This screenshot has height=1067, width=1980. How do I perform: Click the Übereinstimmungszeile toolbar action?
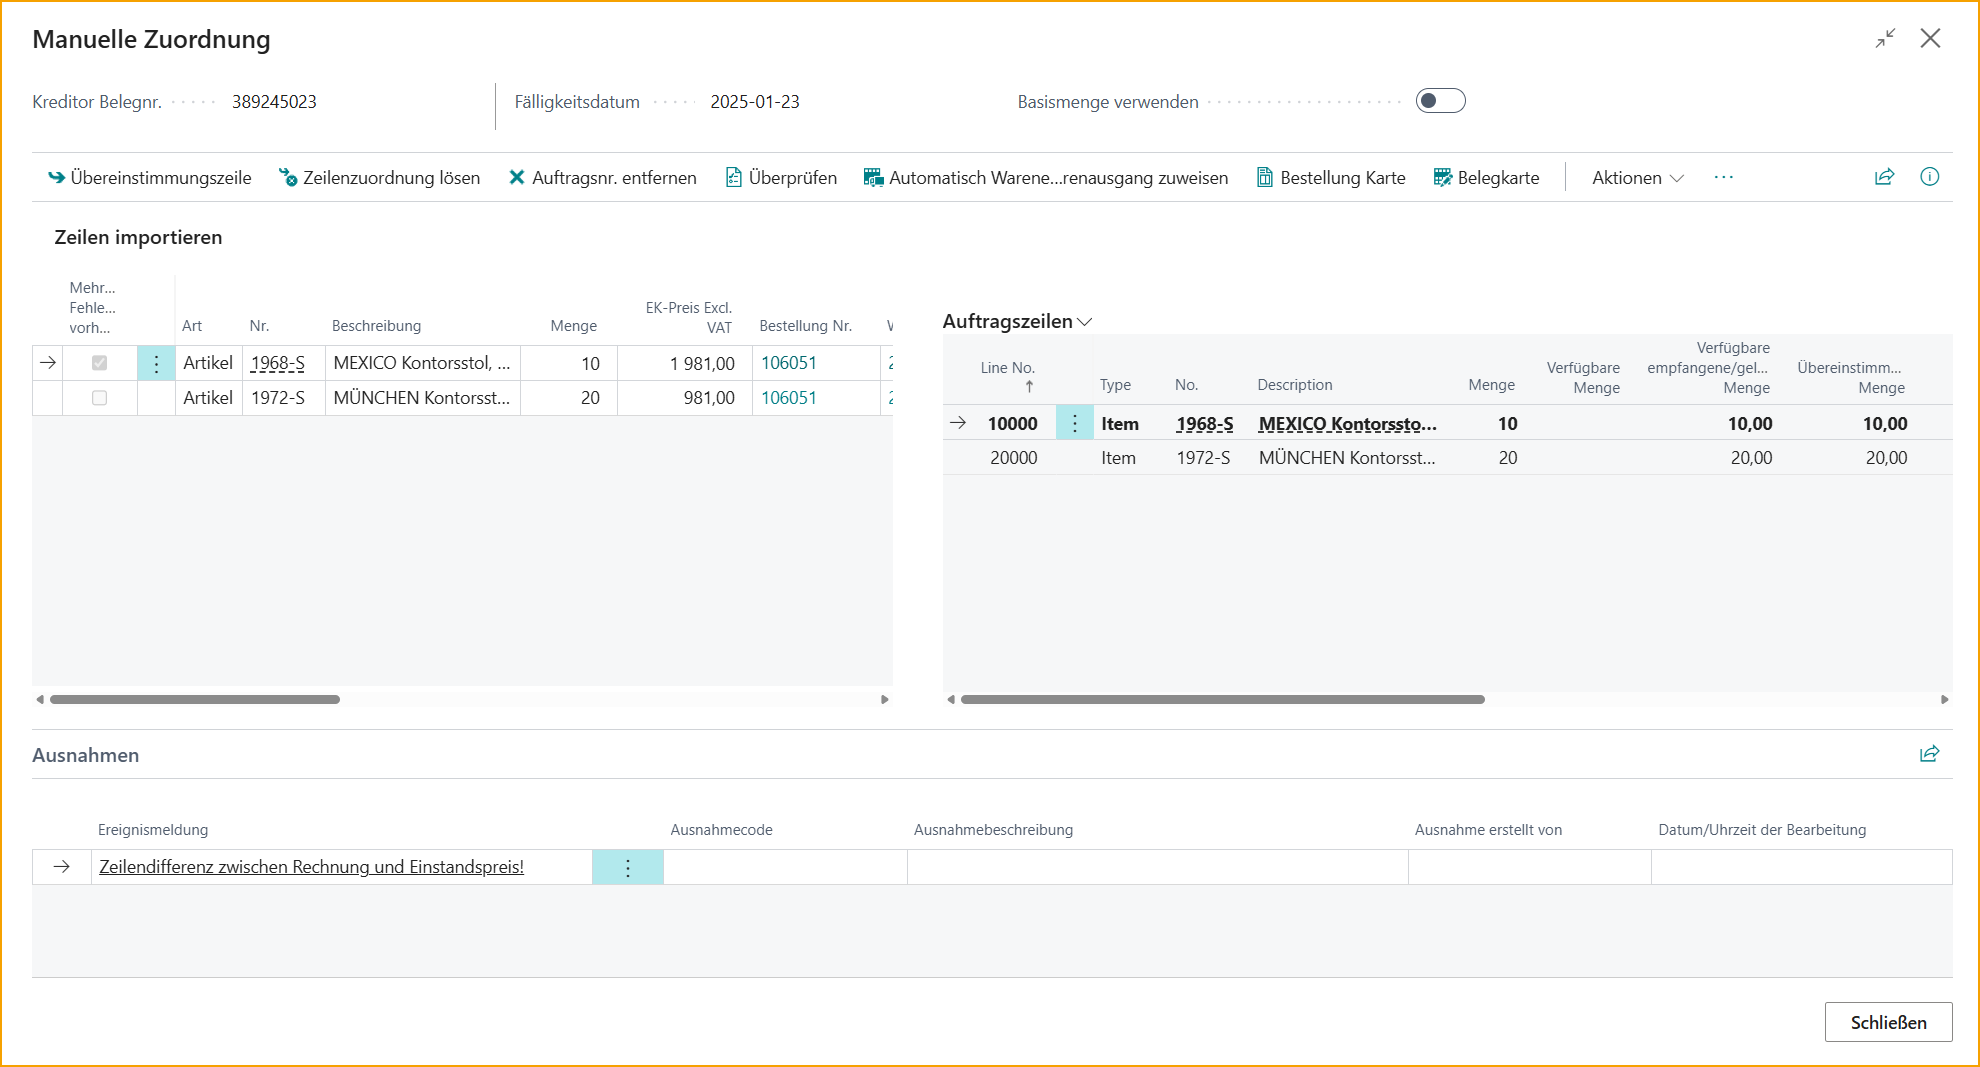pyautogui.click(x=150, y=178)
